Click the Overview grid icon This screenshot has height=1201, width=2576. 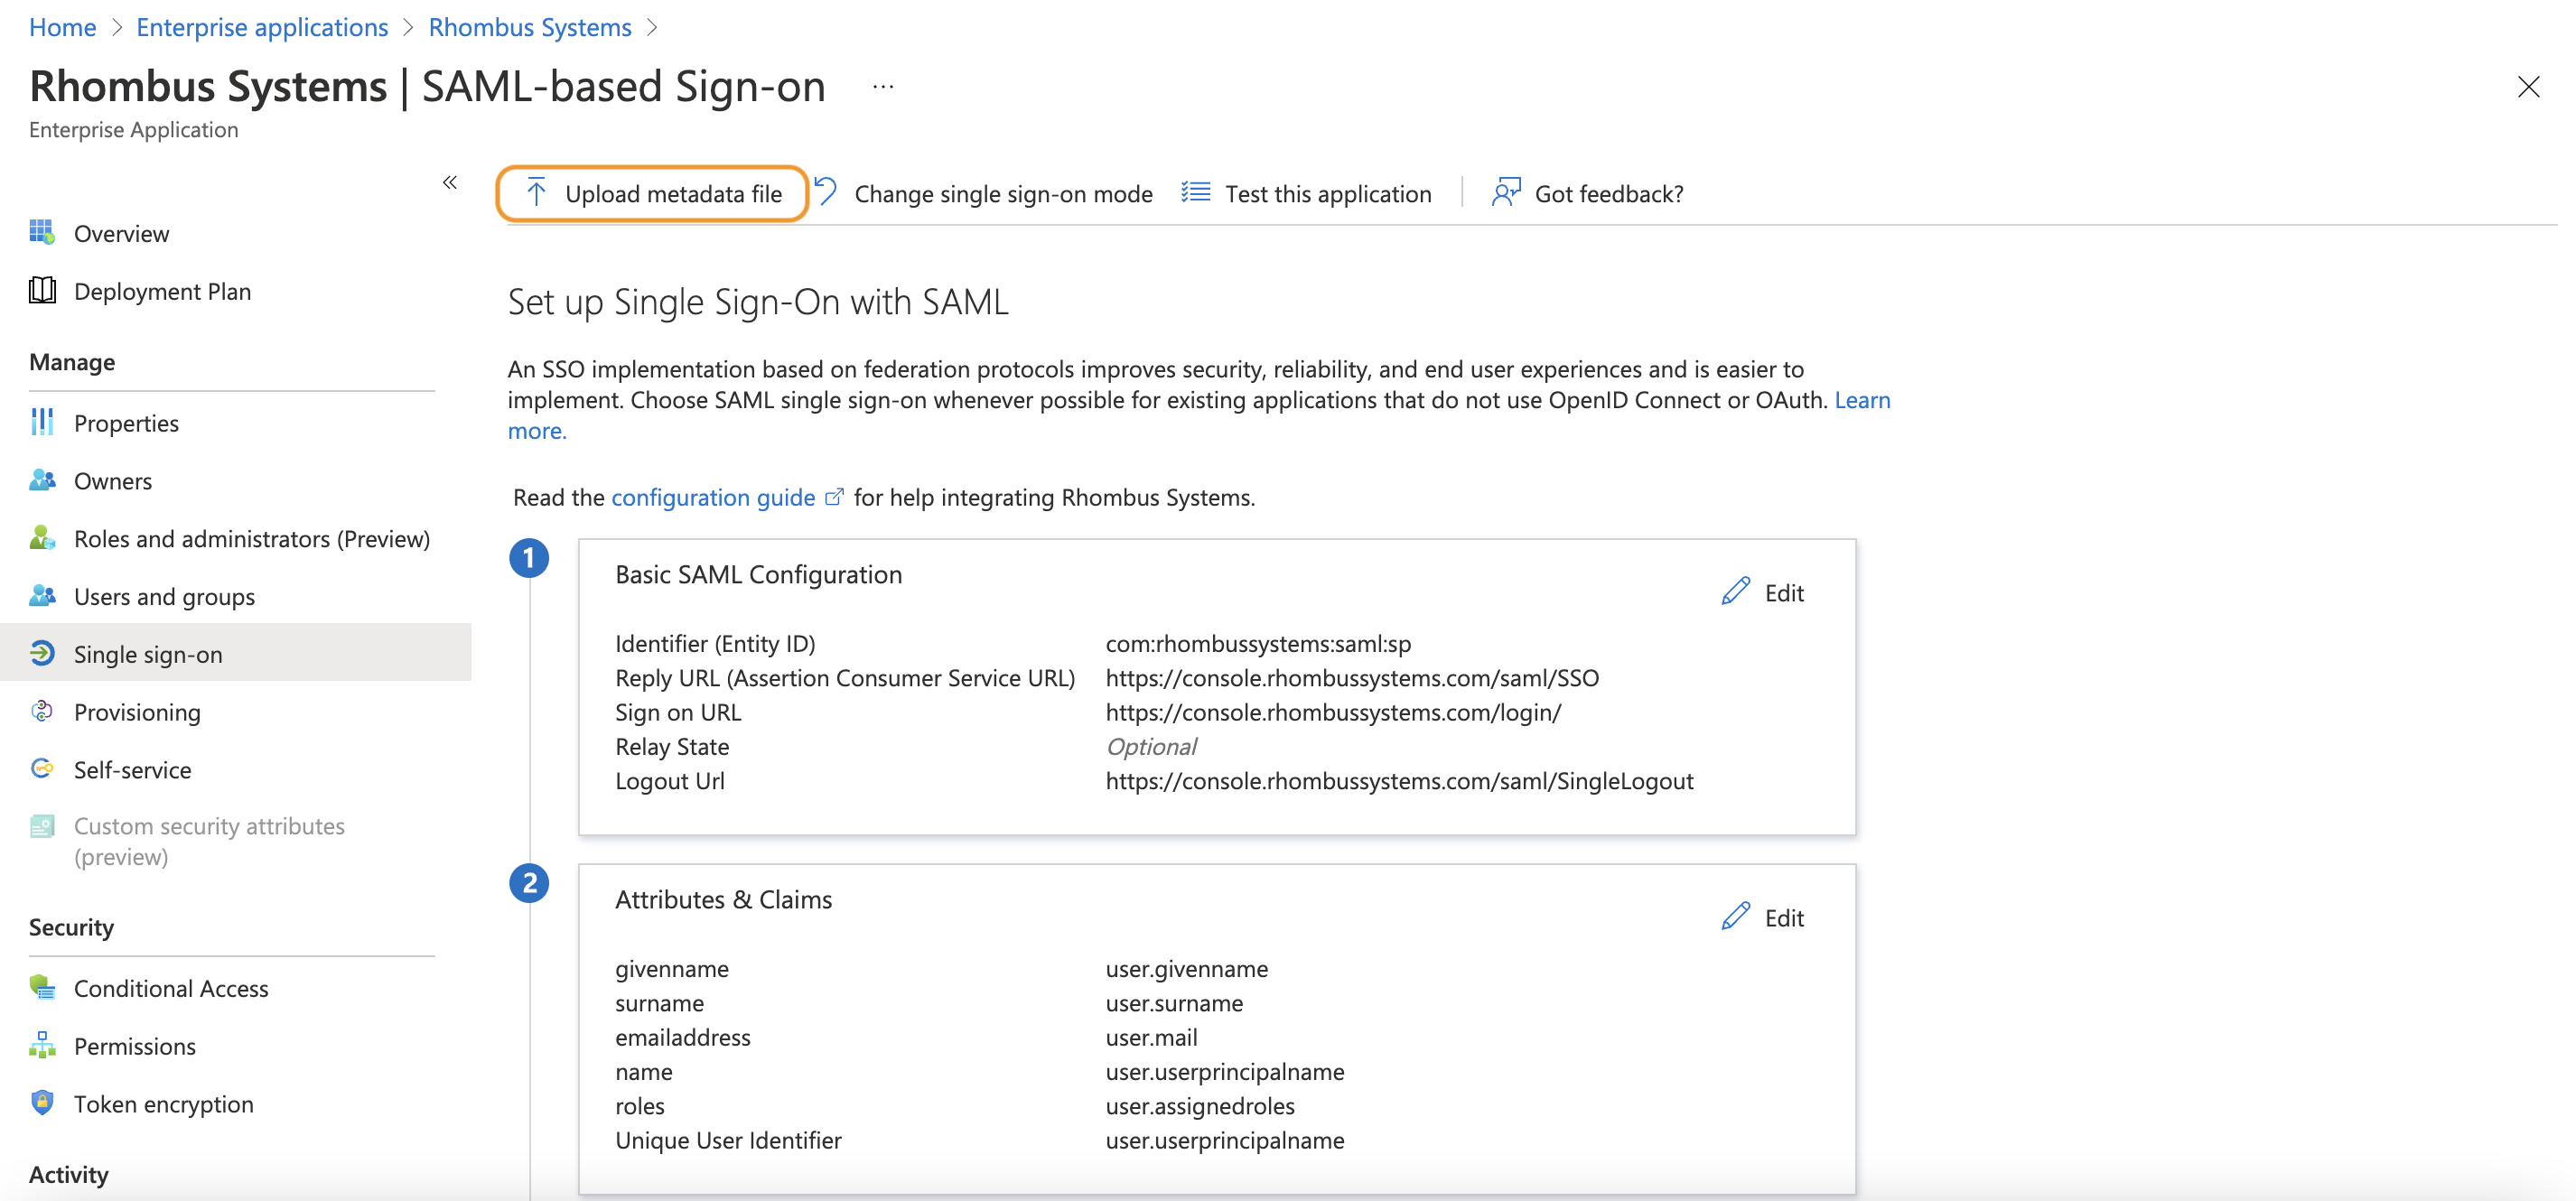click(42, 232)
